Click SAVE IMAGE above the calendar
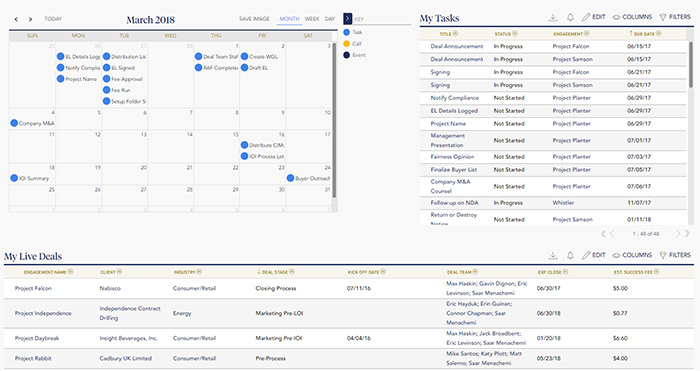Viewport: 700px width, 371px height. tap(254, 19)
